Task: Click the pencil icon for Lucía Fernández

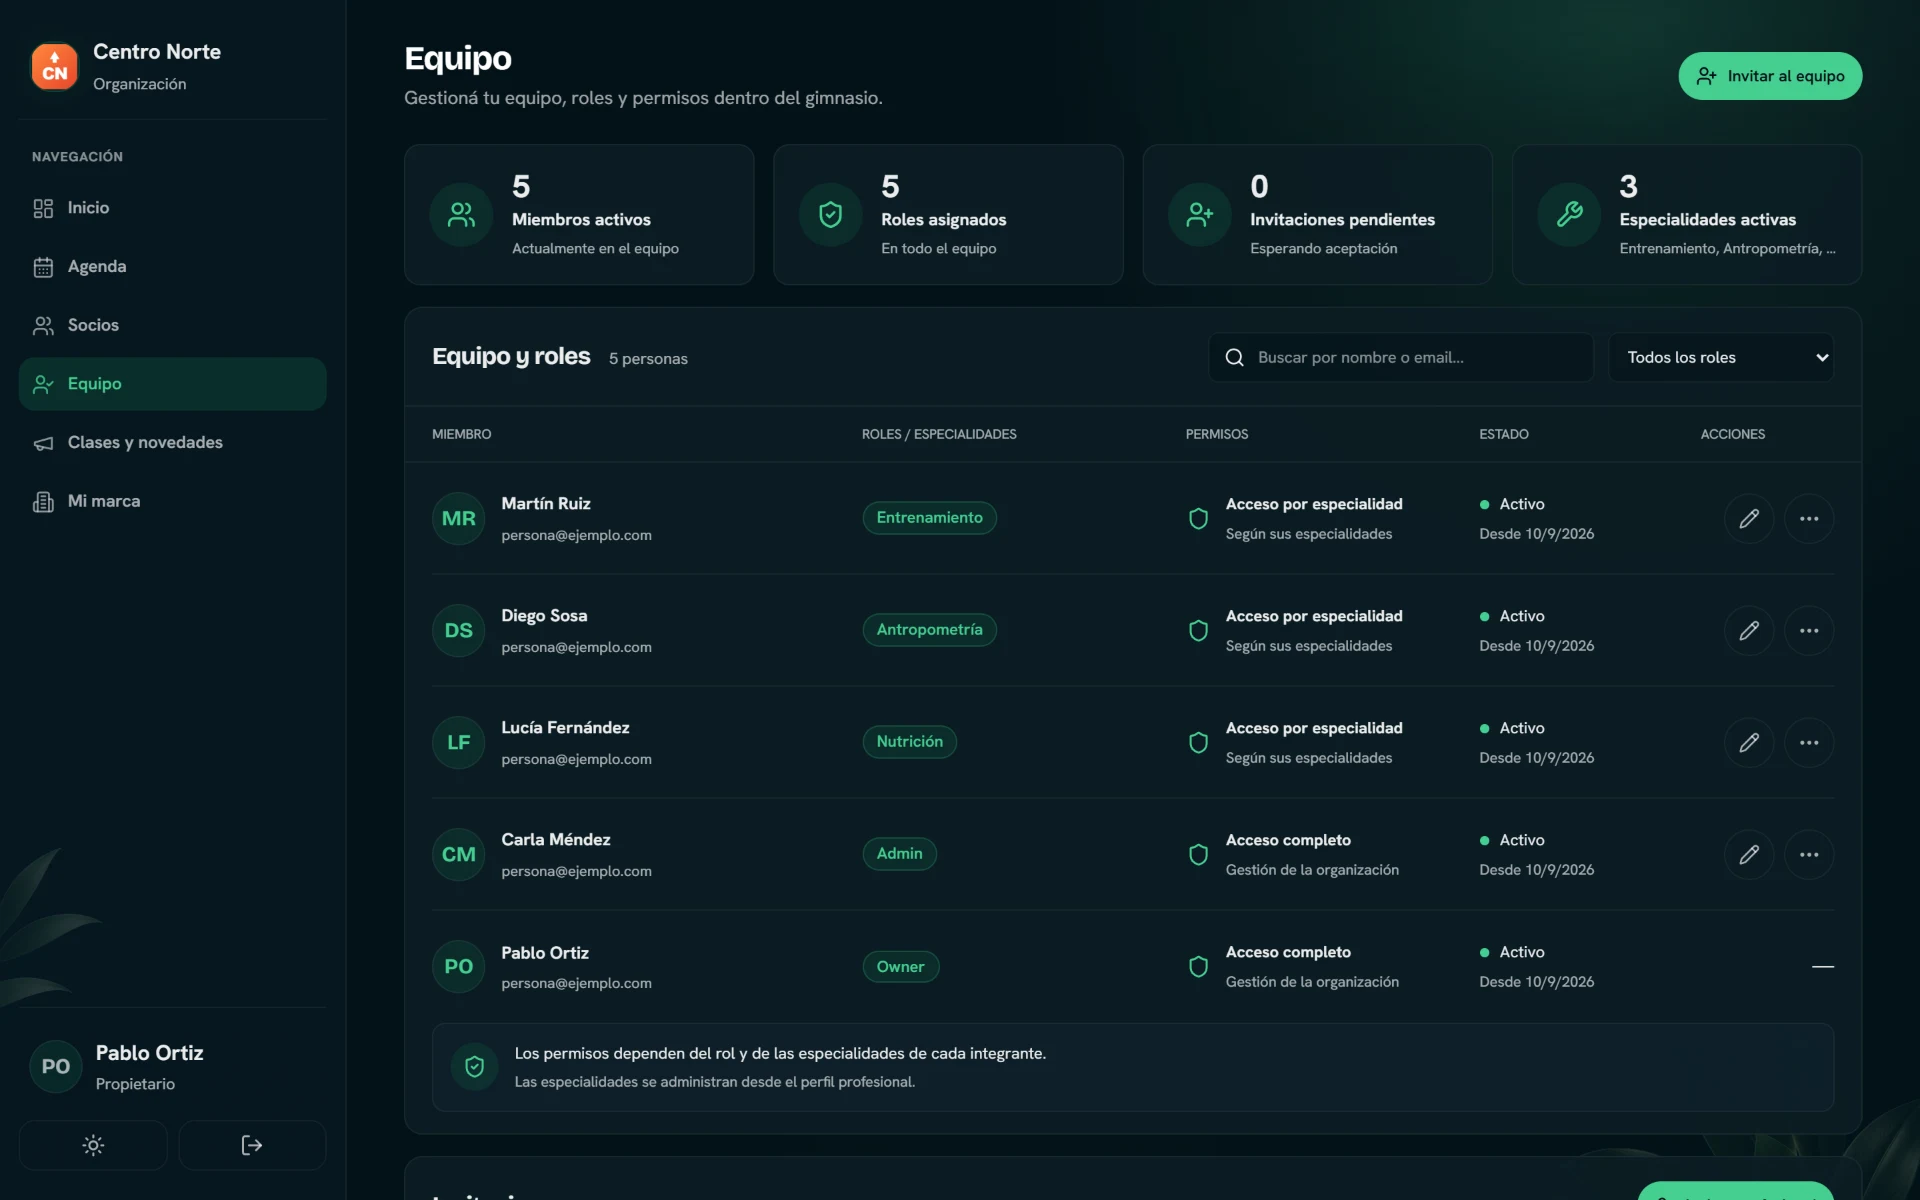Action: (x=1748, y=742)
